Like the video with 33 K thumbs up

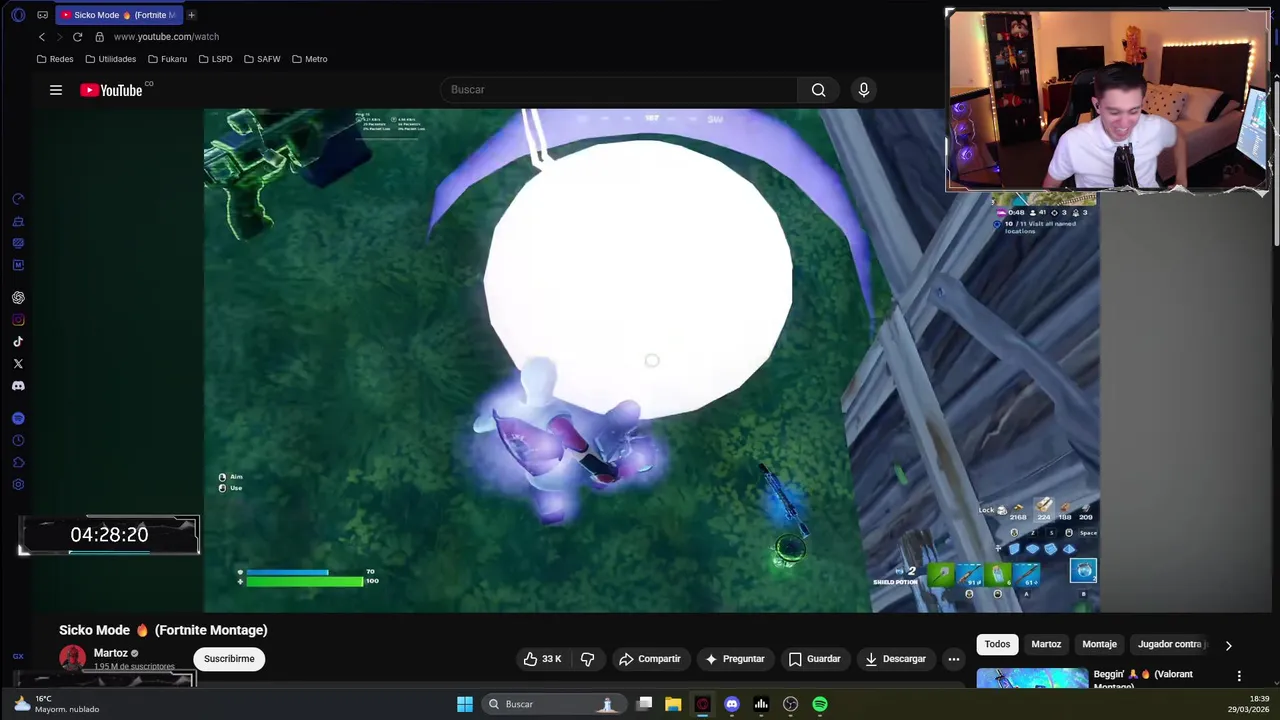[x=541, y=659]
